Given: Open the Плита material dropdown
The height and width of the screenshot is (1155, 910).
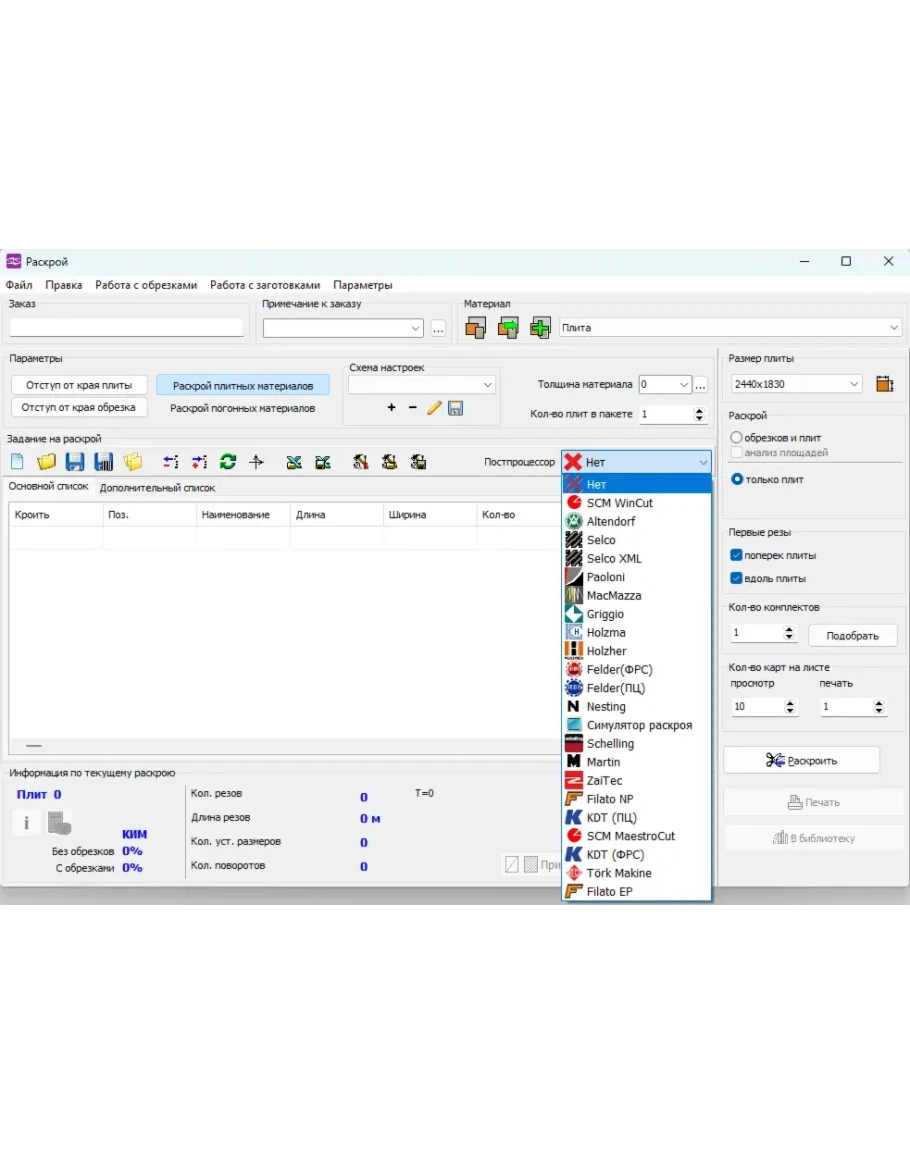Looking at the screenshot, I should (893, 328).
